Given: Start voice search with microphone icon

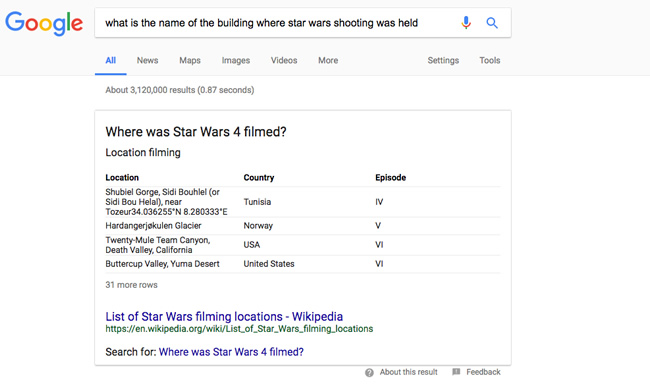Looking at the screenshot, I should 466,22.
